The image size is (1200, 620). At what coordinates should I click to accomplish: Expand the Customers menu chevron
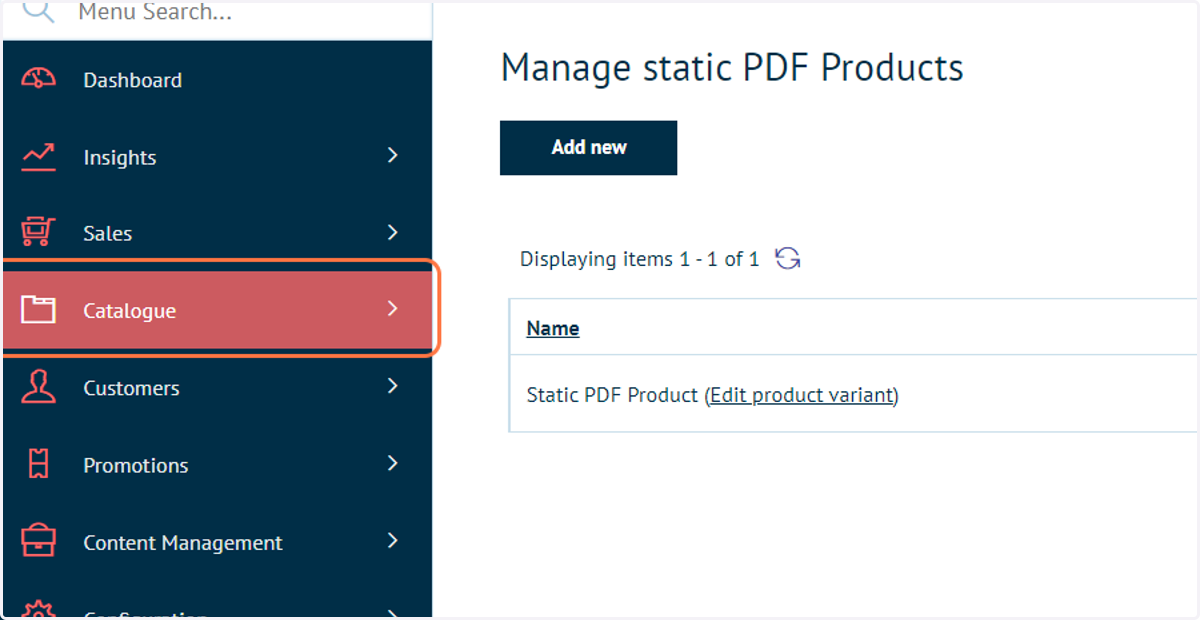393,386
